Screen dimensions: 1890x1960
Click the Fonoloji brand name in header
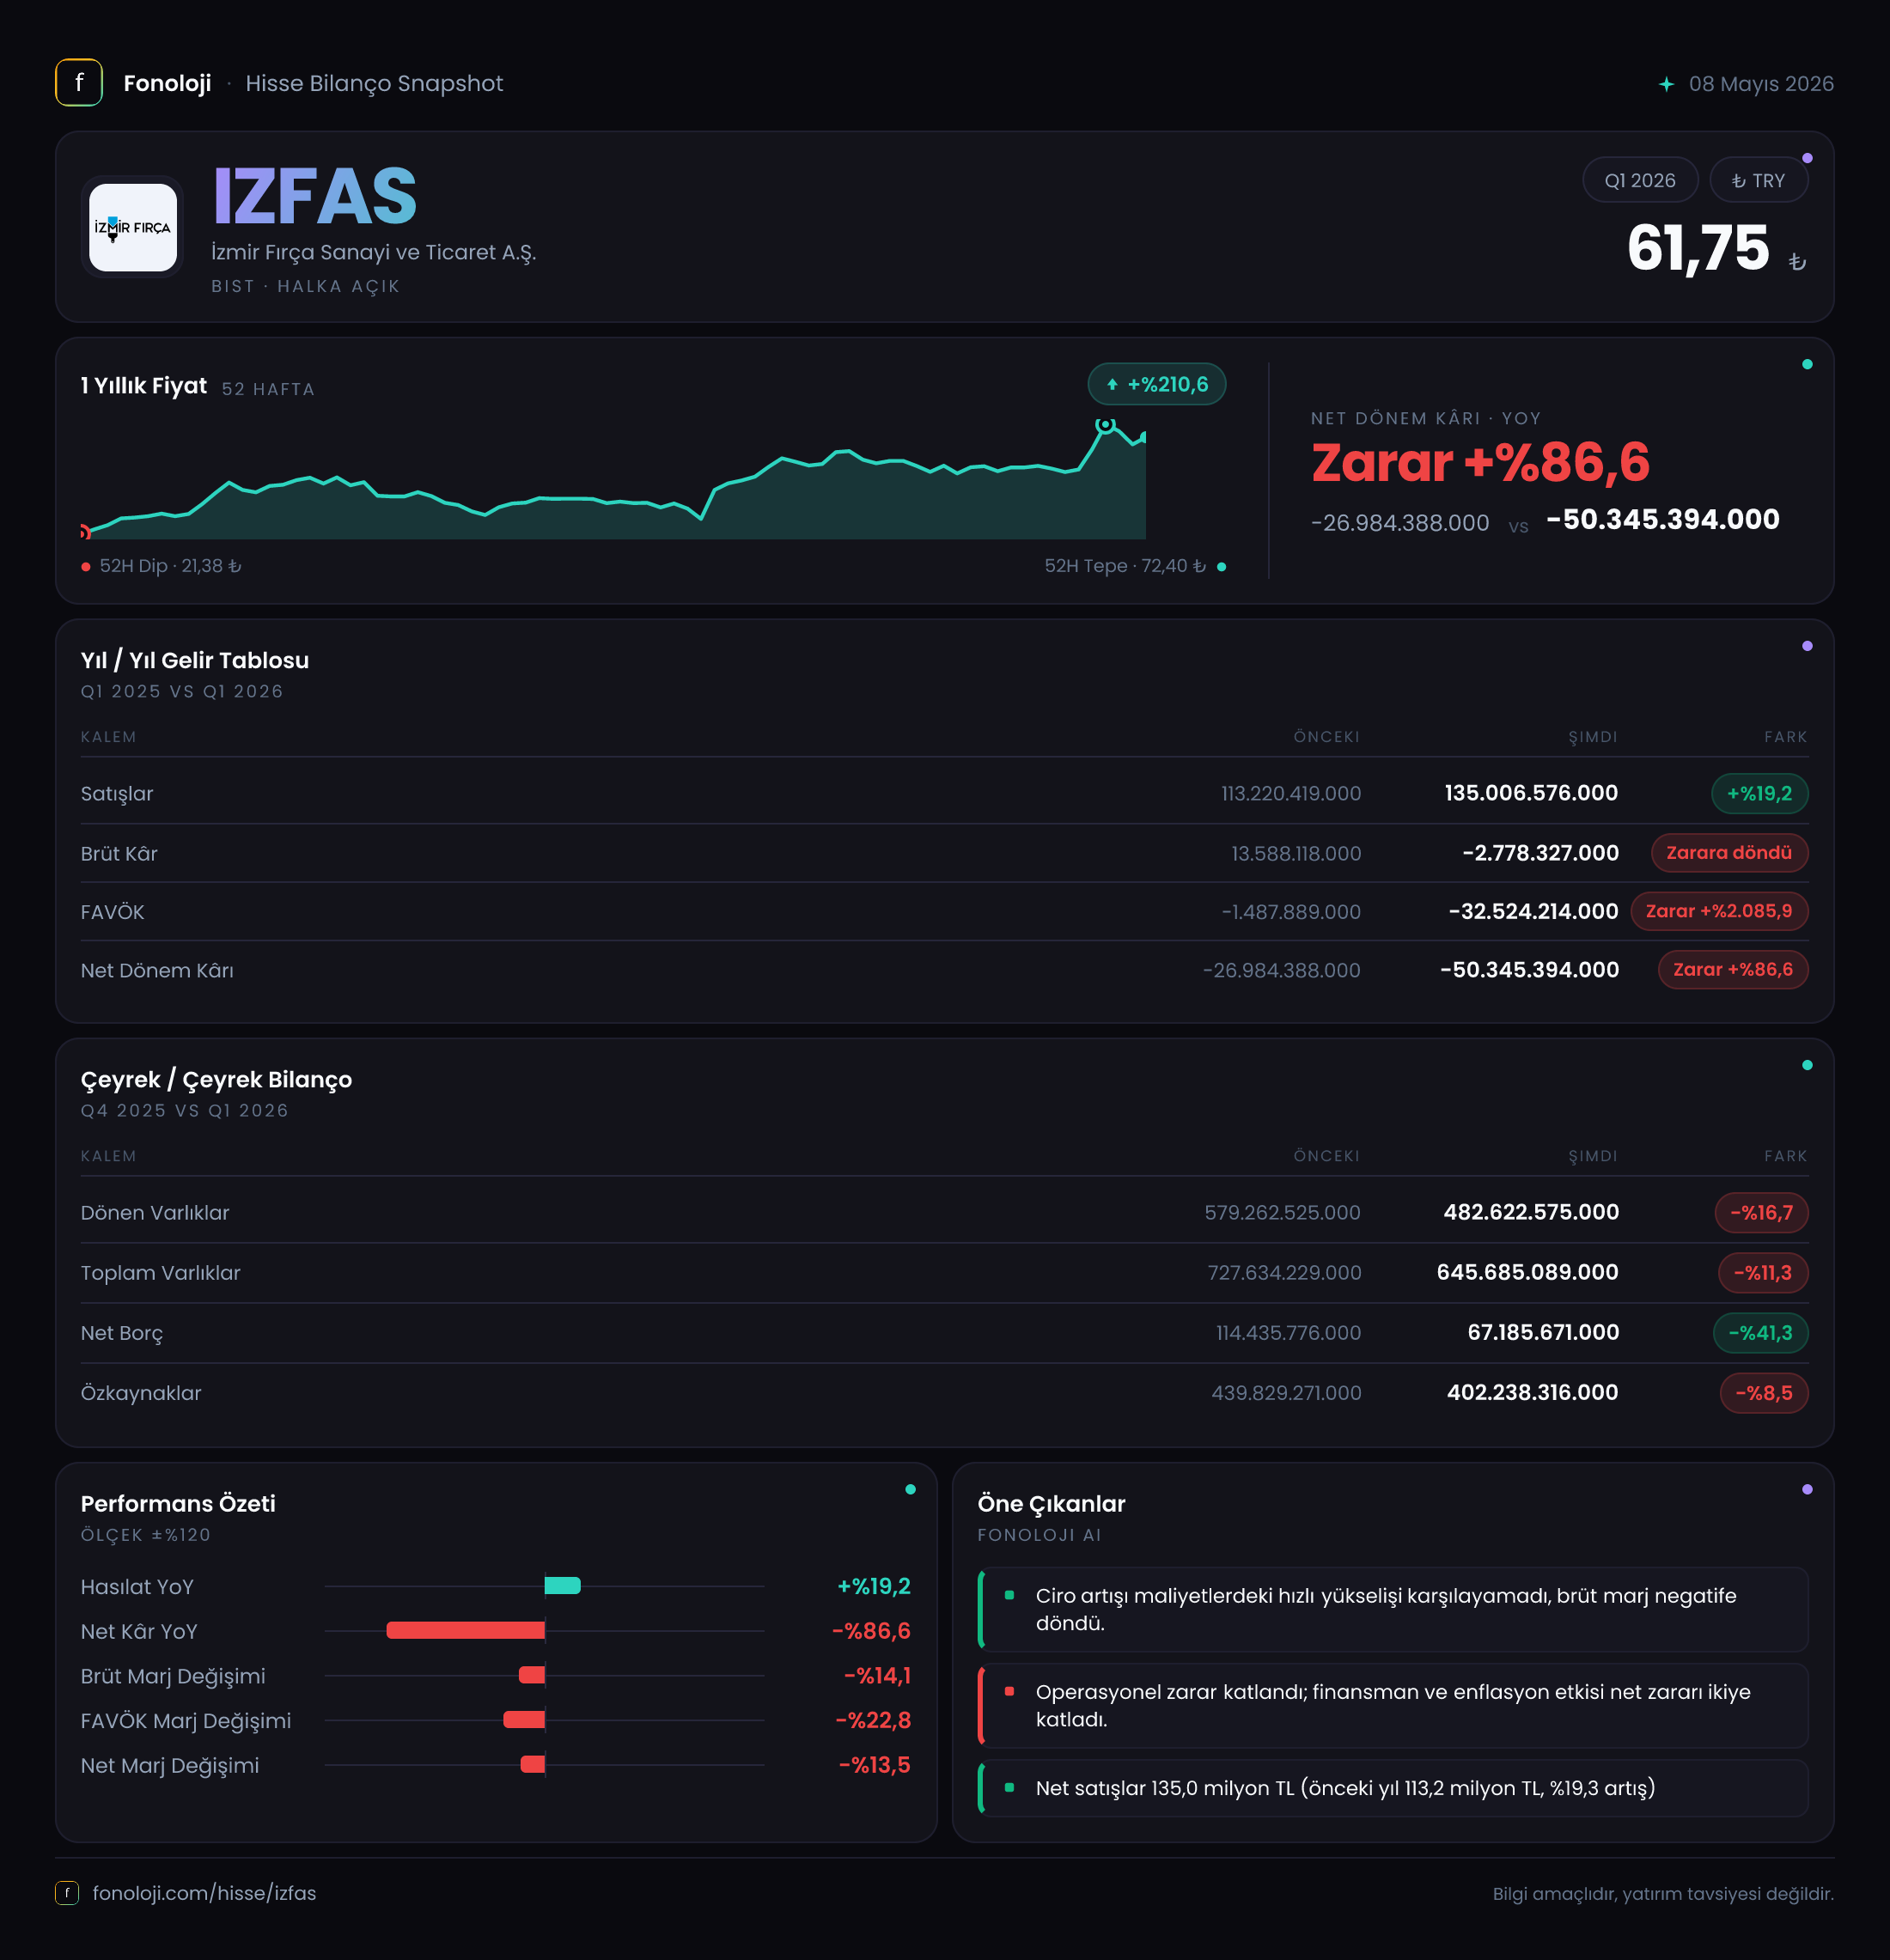(x=167, y=83)
